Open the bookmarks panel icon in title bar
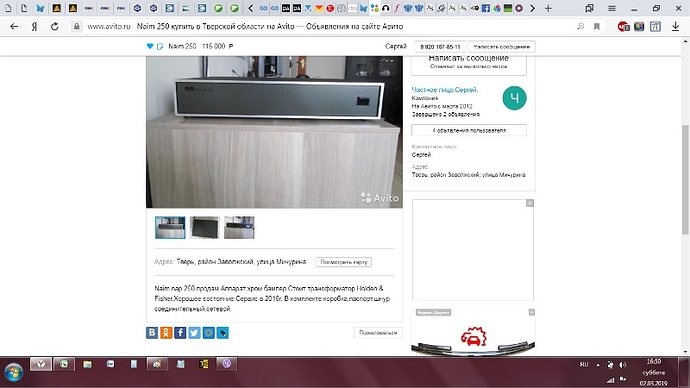This screenshot has width=690, height=388. pyautogui.click(x=589, y=8)
